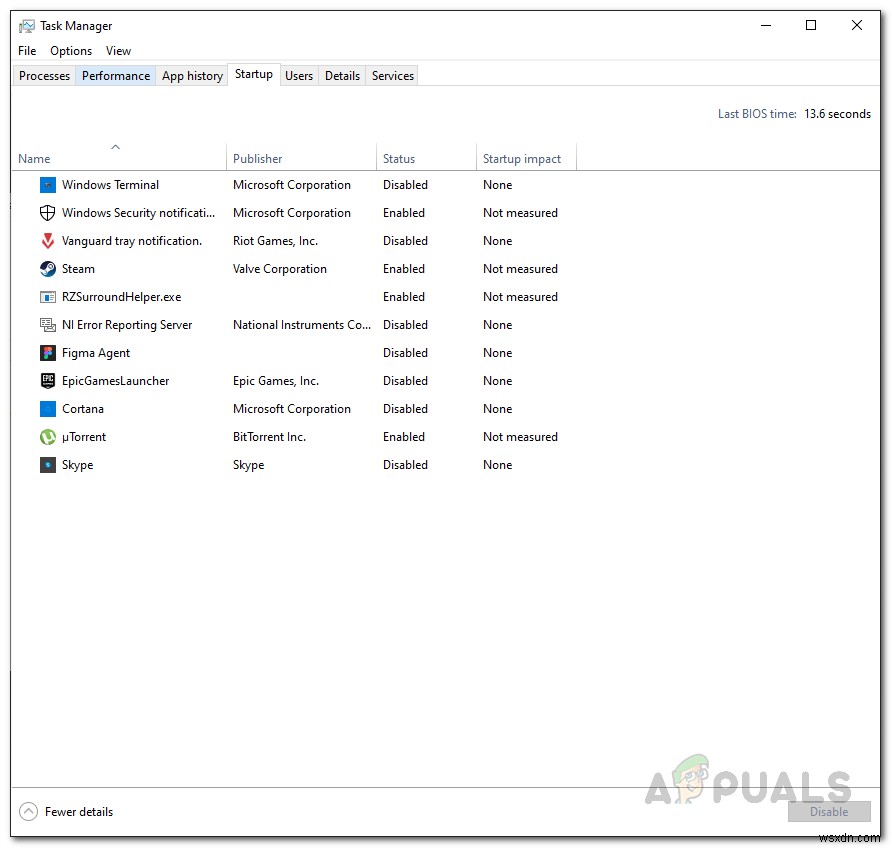The height and width of the screenshot is (848, 892).
Task: Click the Task Manager title bar icon
Action: (26, 26)
